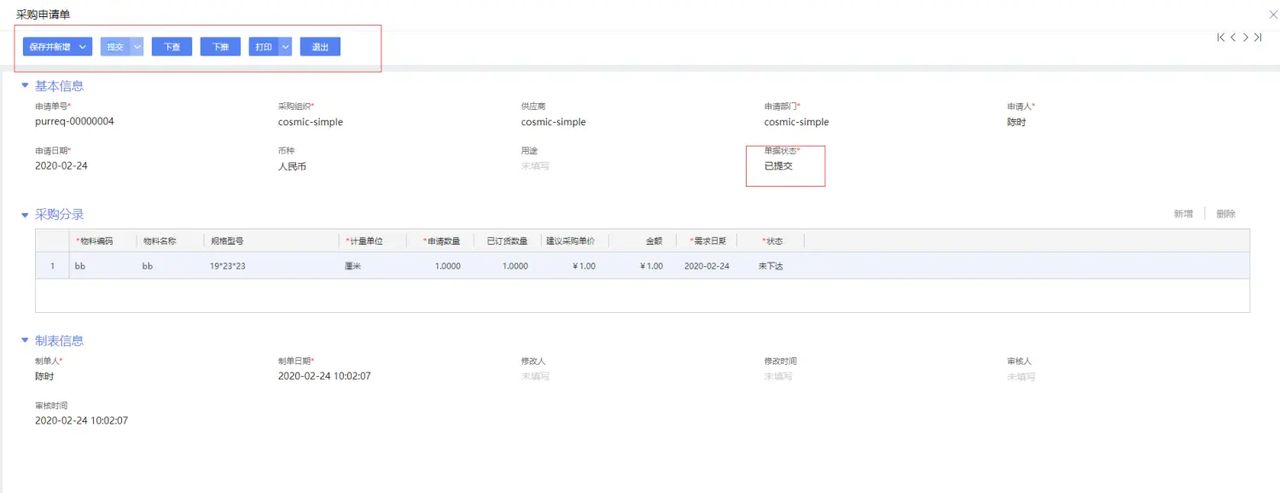Click the 单据状态 value 已提交

pyautogui.click(x=778, y=166)
